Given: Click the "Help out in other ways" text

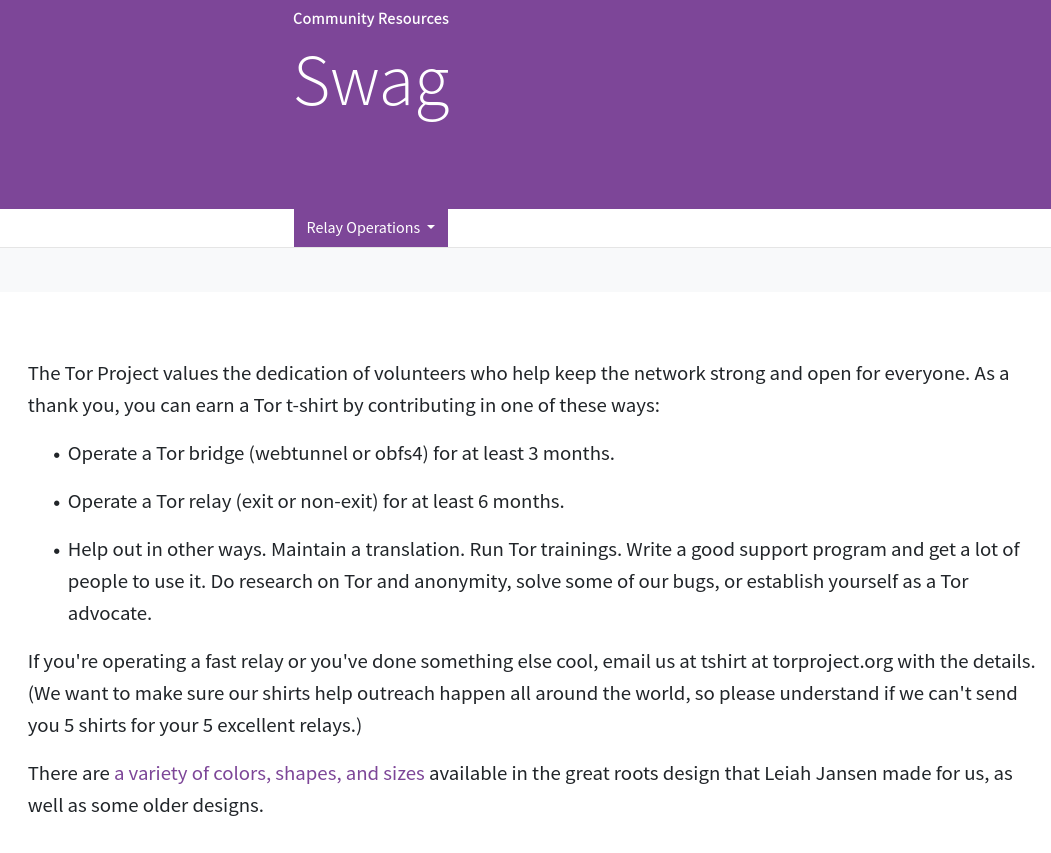Looking at the screenshot, I should coord(166,549).
